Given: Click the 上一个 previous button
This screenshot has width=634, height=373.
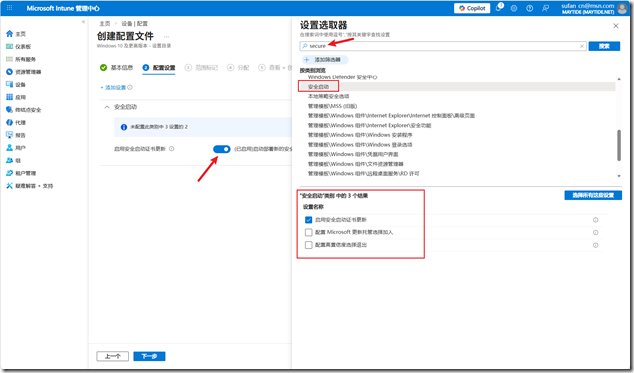Looking at the screenshot, I should click(x=112, y=356).
